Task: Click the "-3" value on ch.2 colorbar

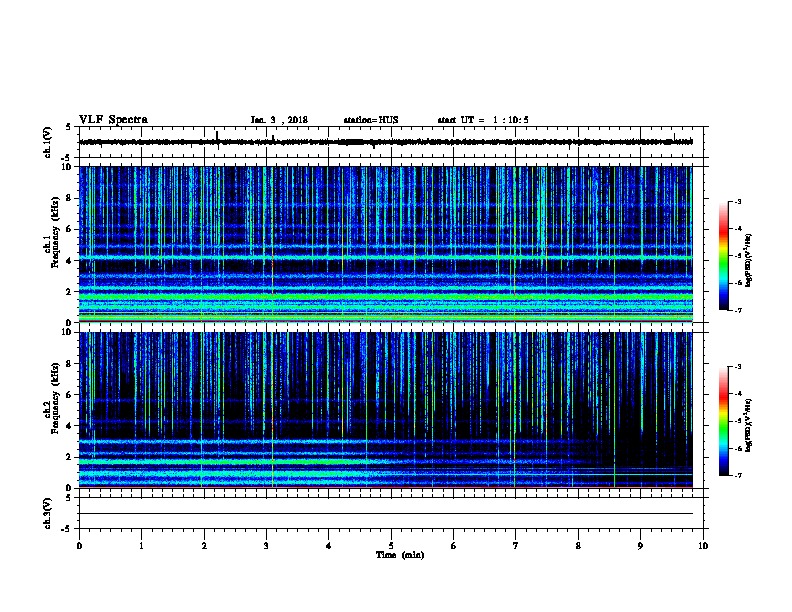Action: (x=738, y=367)
